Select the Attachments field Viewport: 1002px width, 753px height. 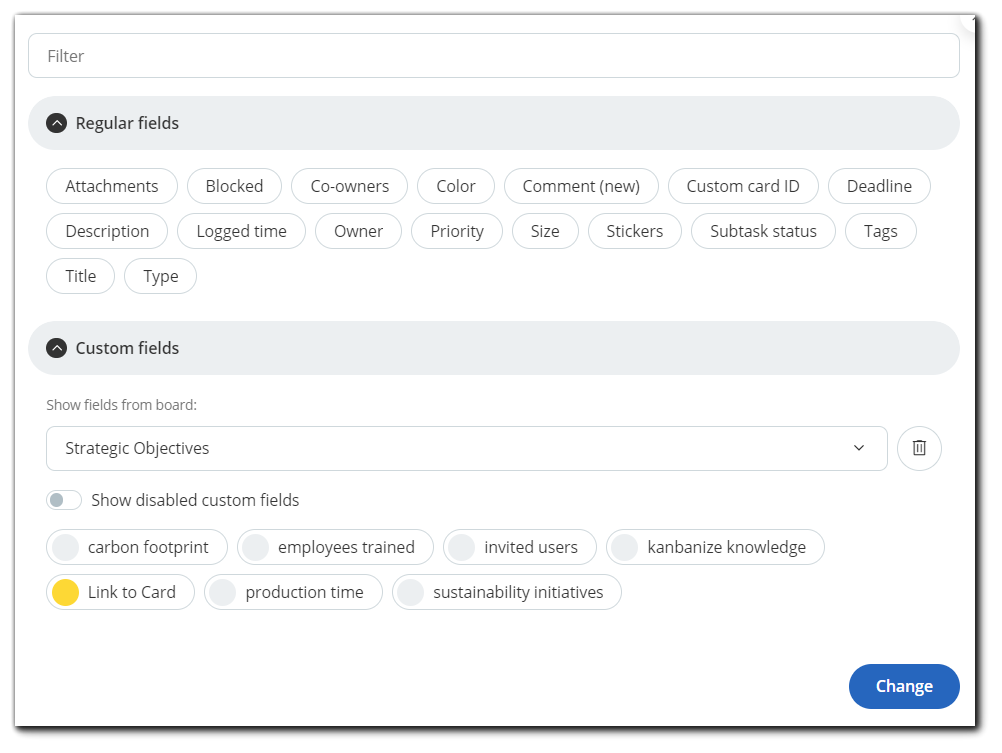coord(111,186)
